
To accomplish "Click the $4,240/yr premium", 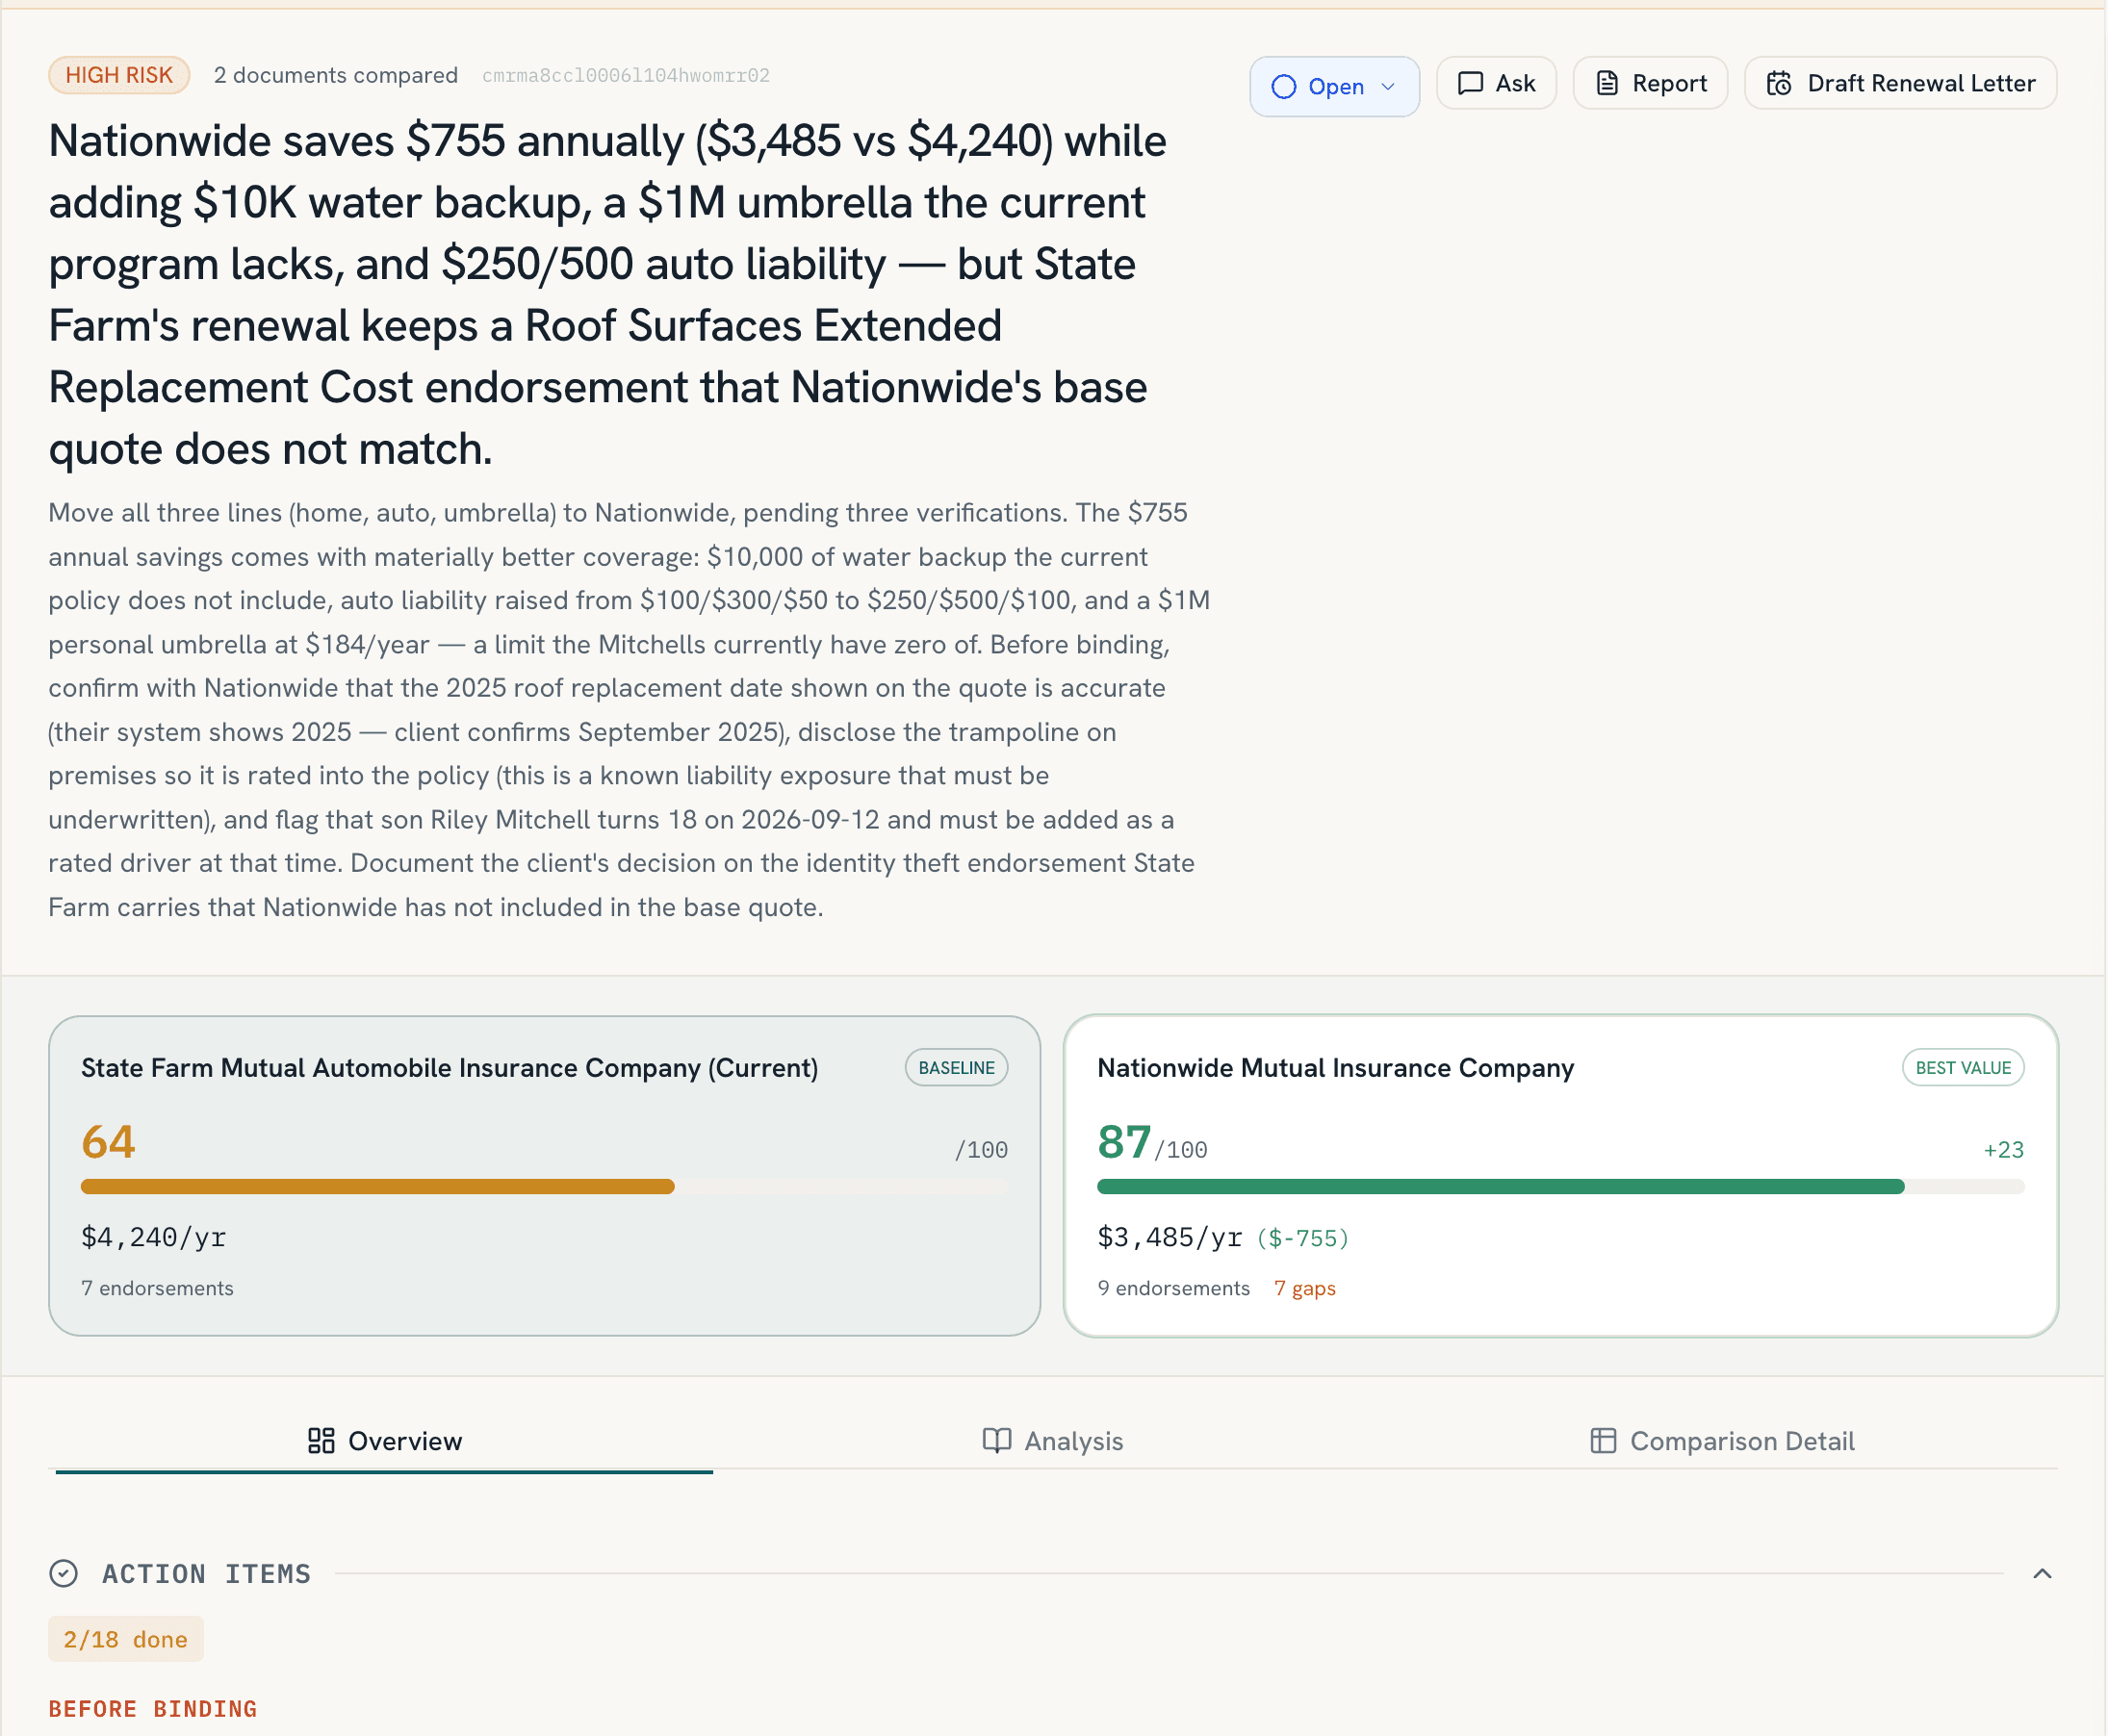I will point(154,1238).
